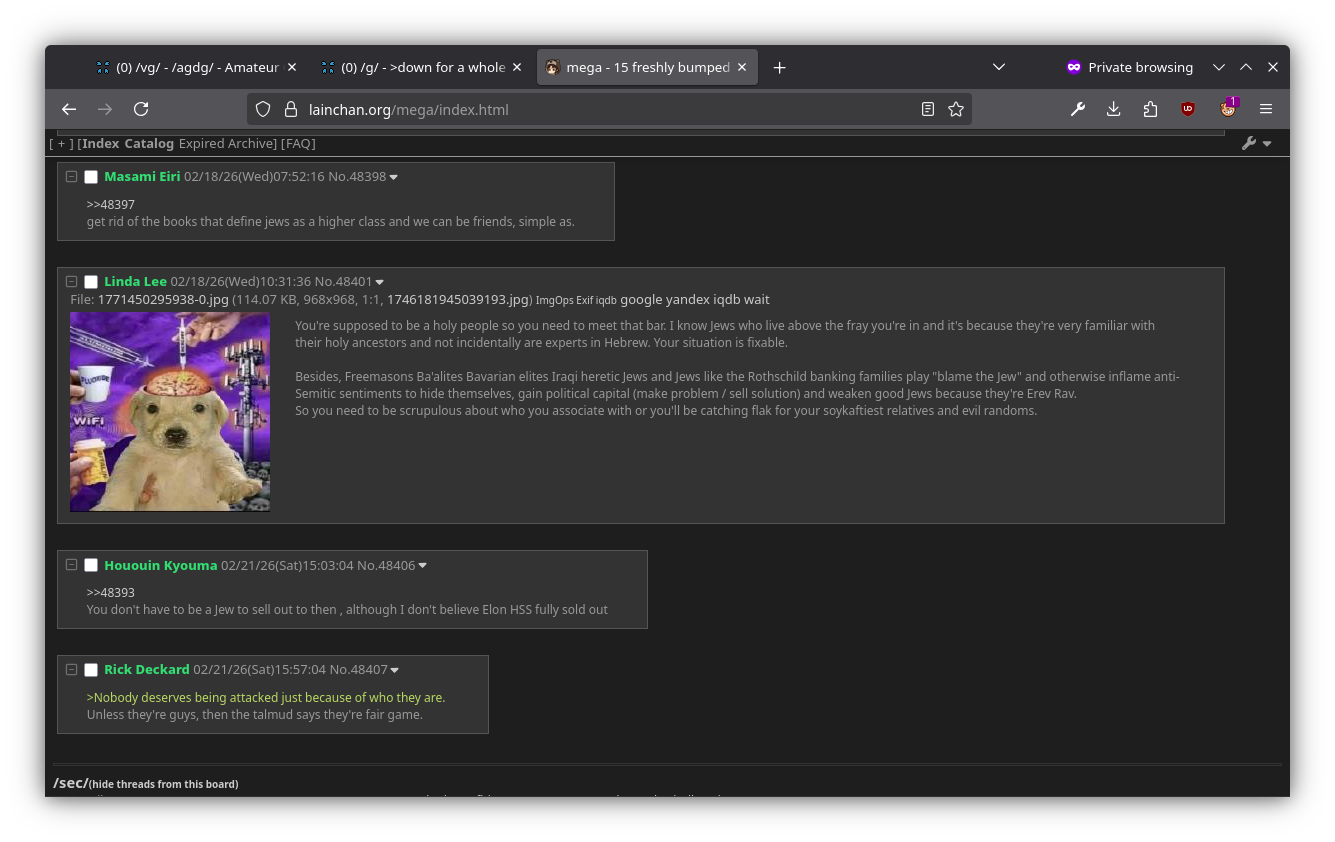
Task: View site security padlock info
Action: click(291, 109)
